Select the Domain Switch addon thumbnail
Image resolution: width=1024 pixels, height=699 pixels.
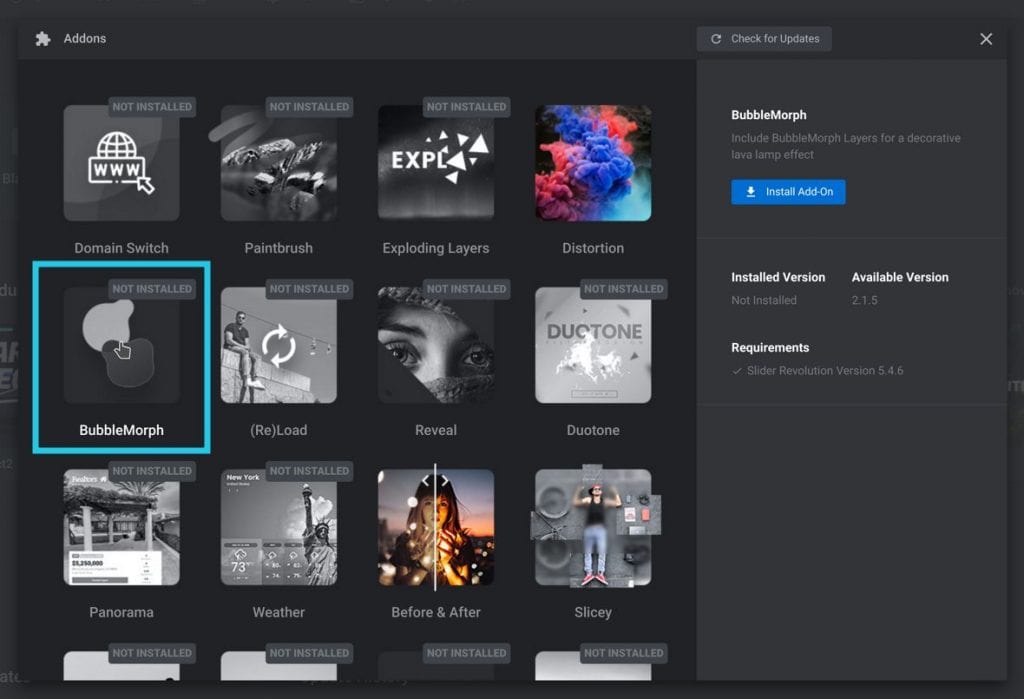click(x=121, y=163)
